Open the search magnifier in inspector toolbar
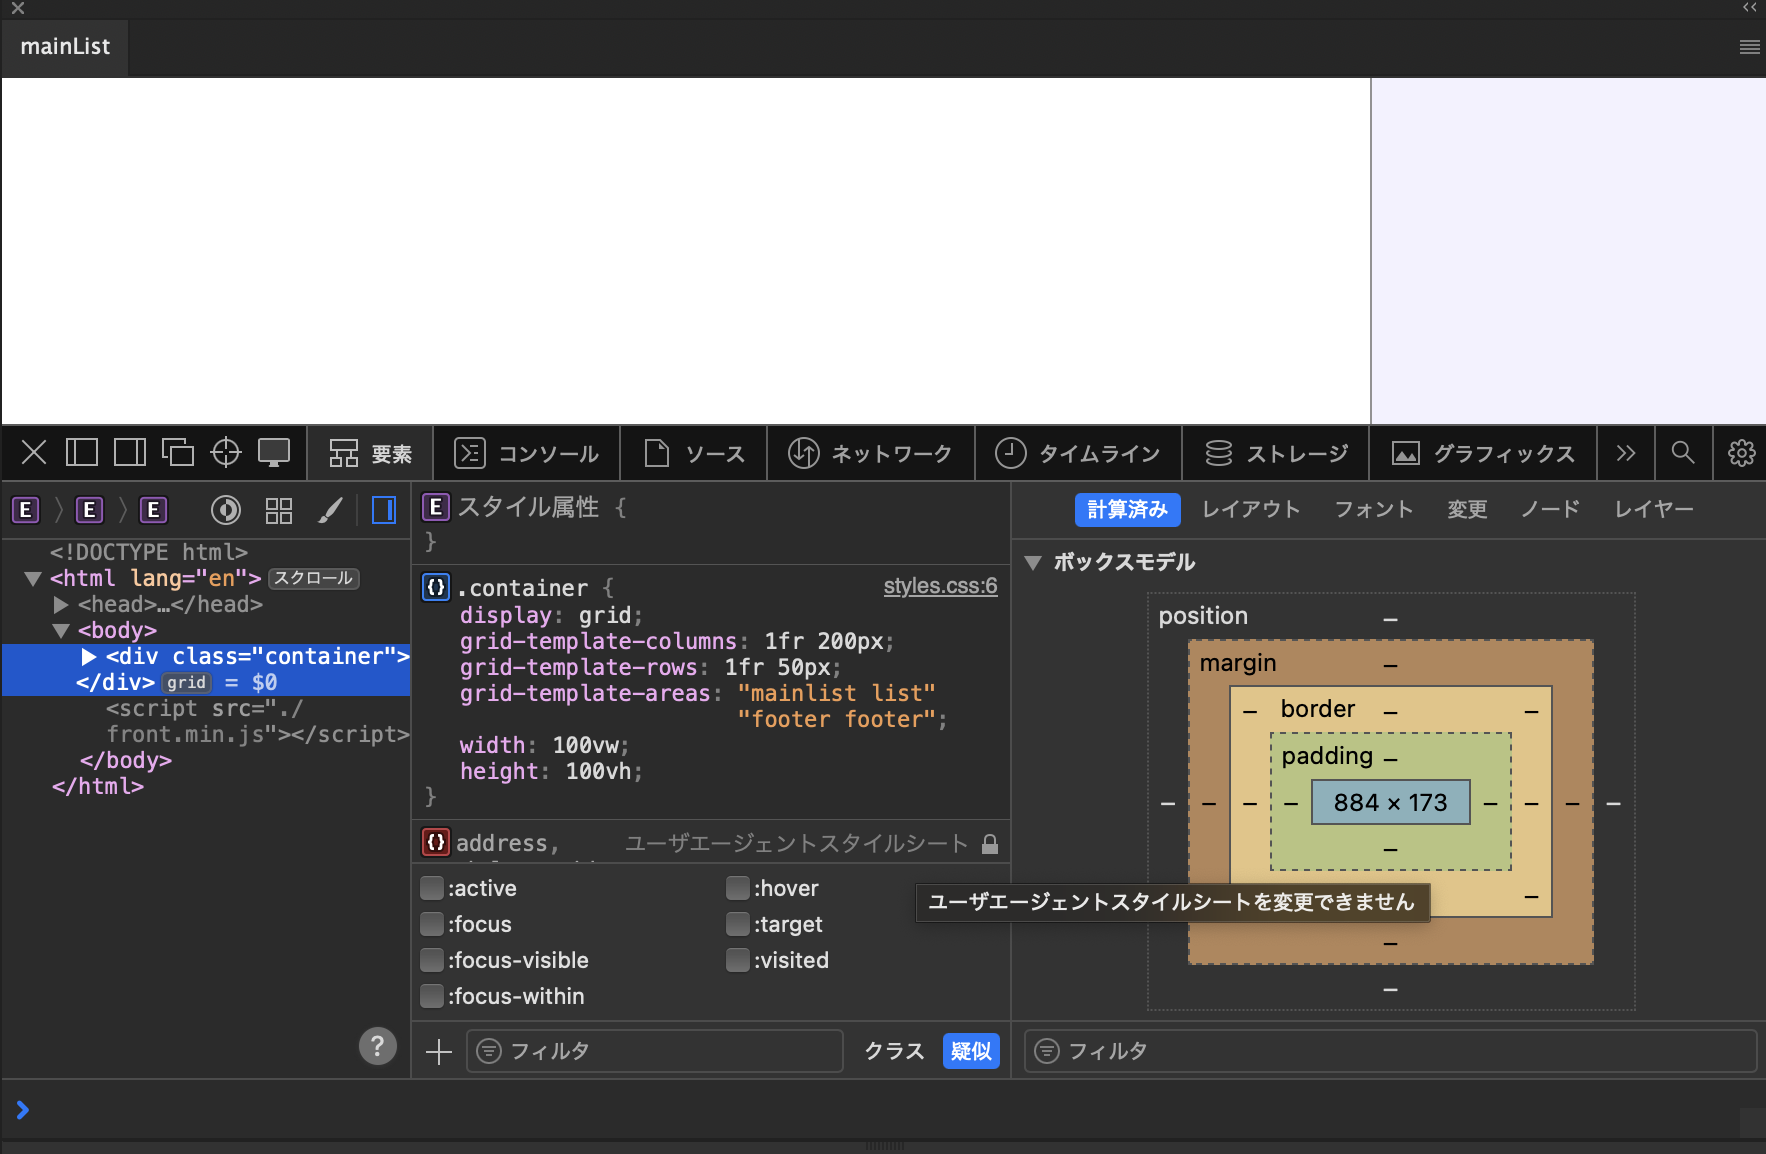1766x1154 pixels. point(1683,453)
